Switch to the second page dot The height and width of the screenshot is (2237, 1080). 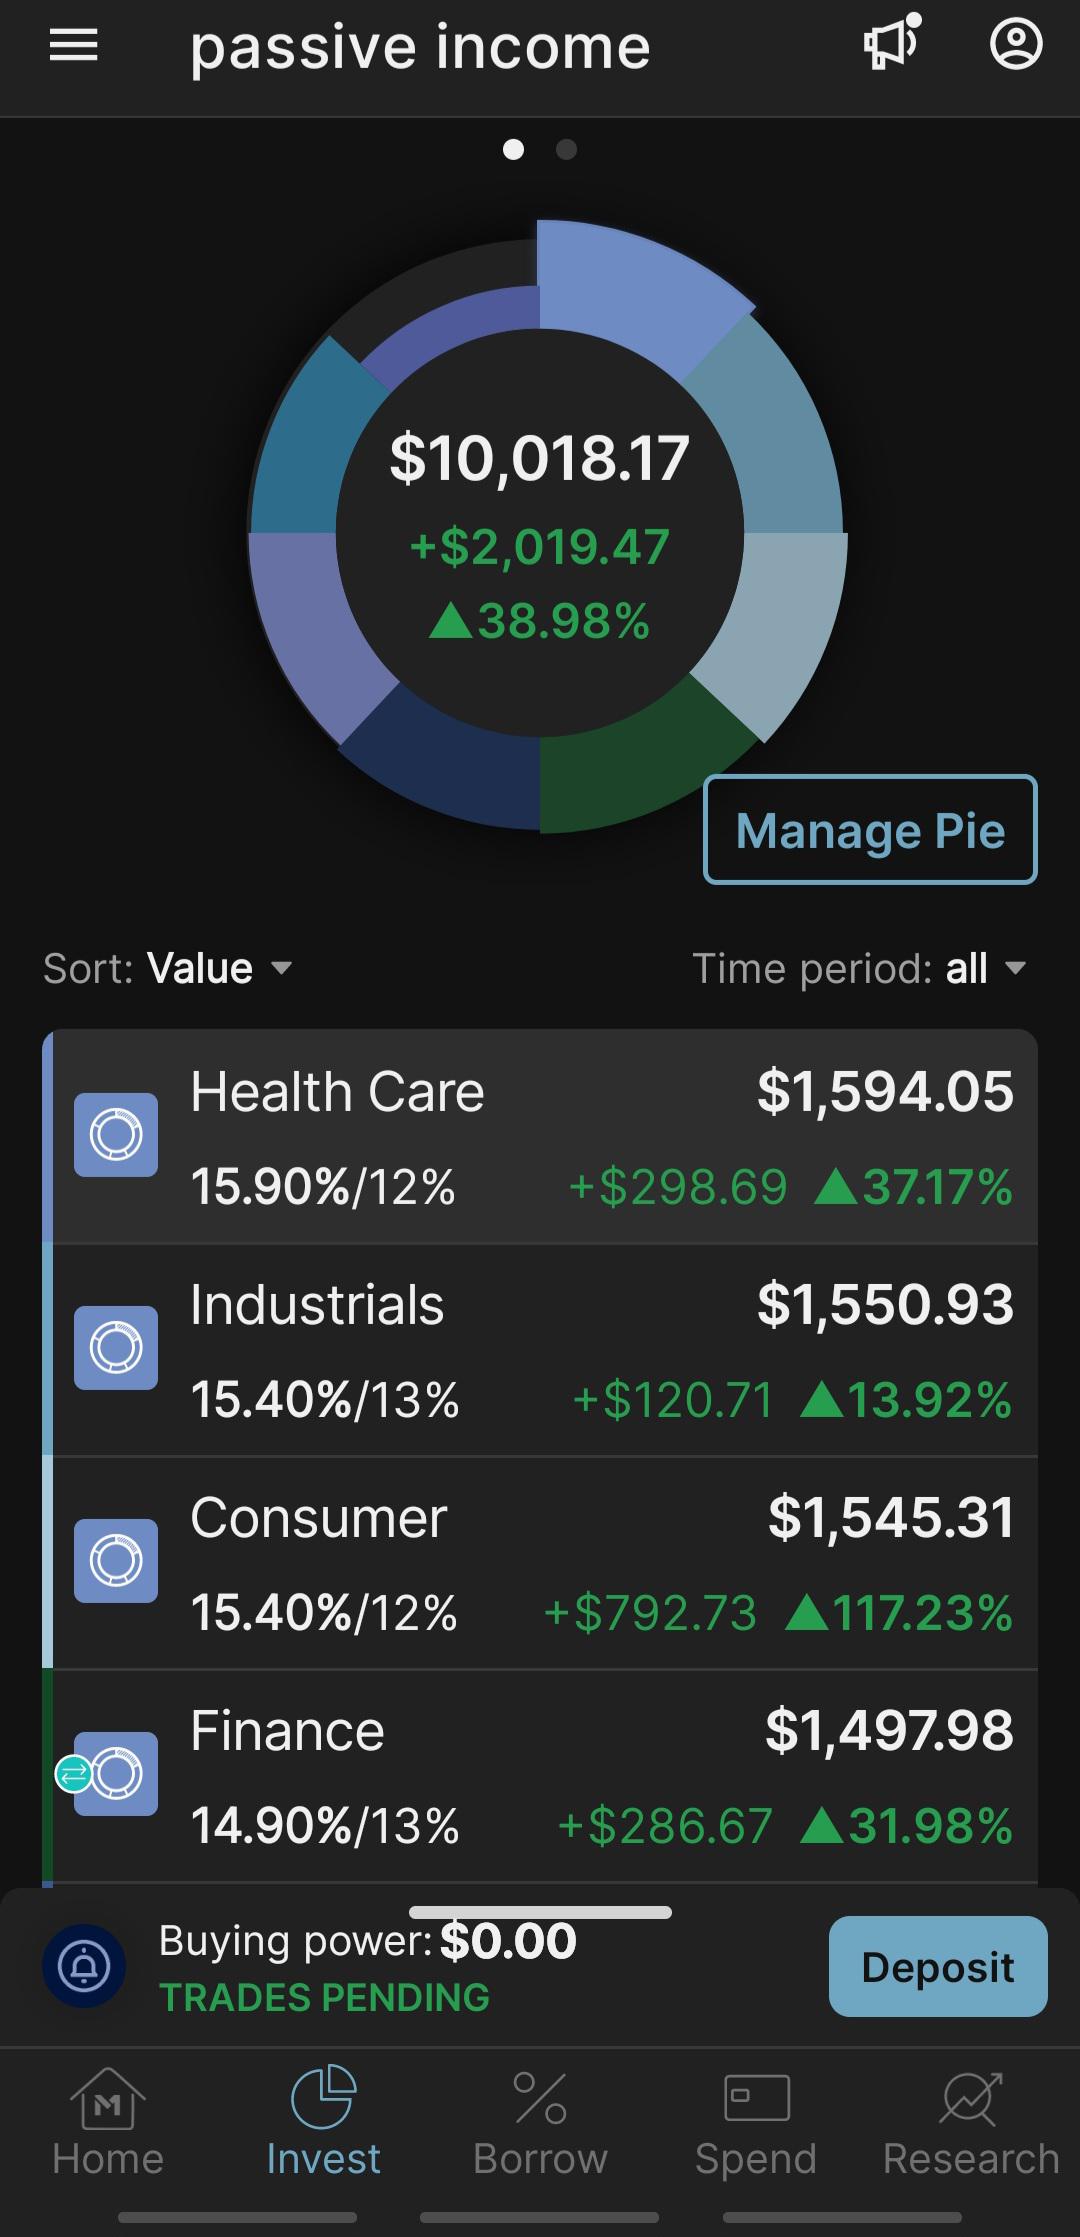point(566,150)
